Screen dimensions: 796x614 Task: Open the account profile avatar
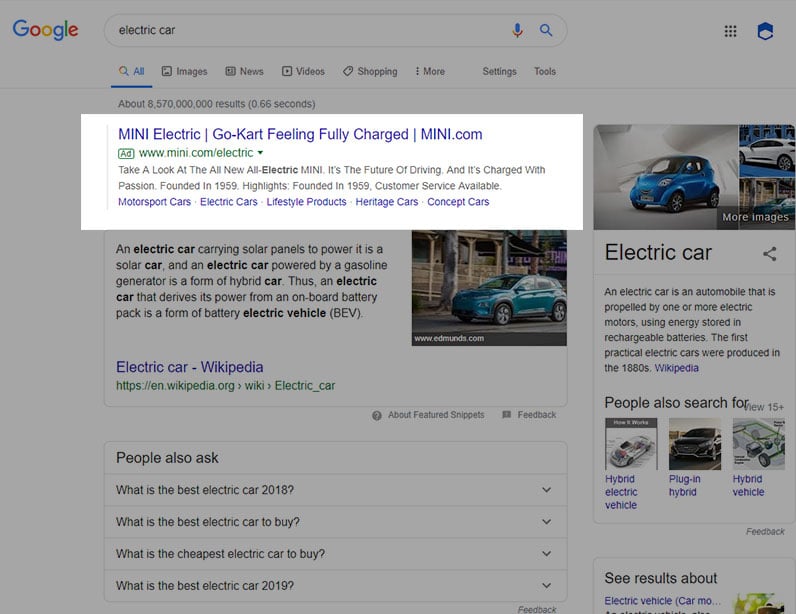(x=765, y=31)
